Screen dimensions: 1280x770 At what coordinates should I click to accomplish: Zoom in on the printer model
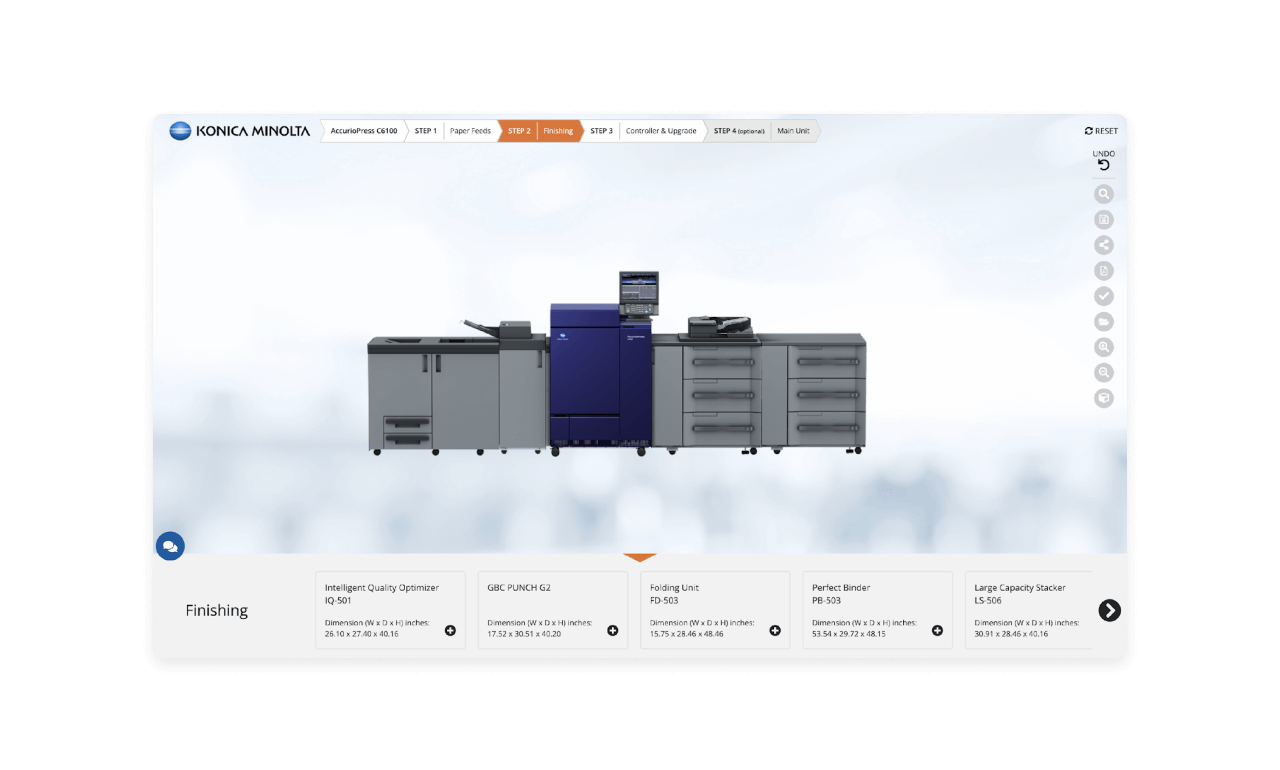(x=1104, y=347)
